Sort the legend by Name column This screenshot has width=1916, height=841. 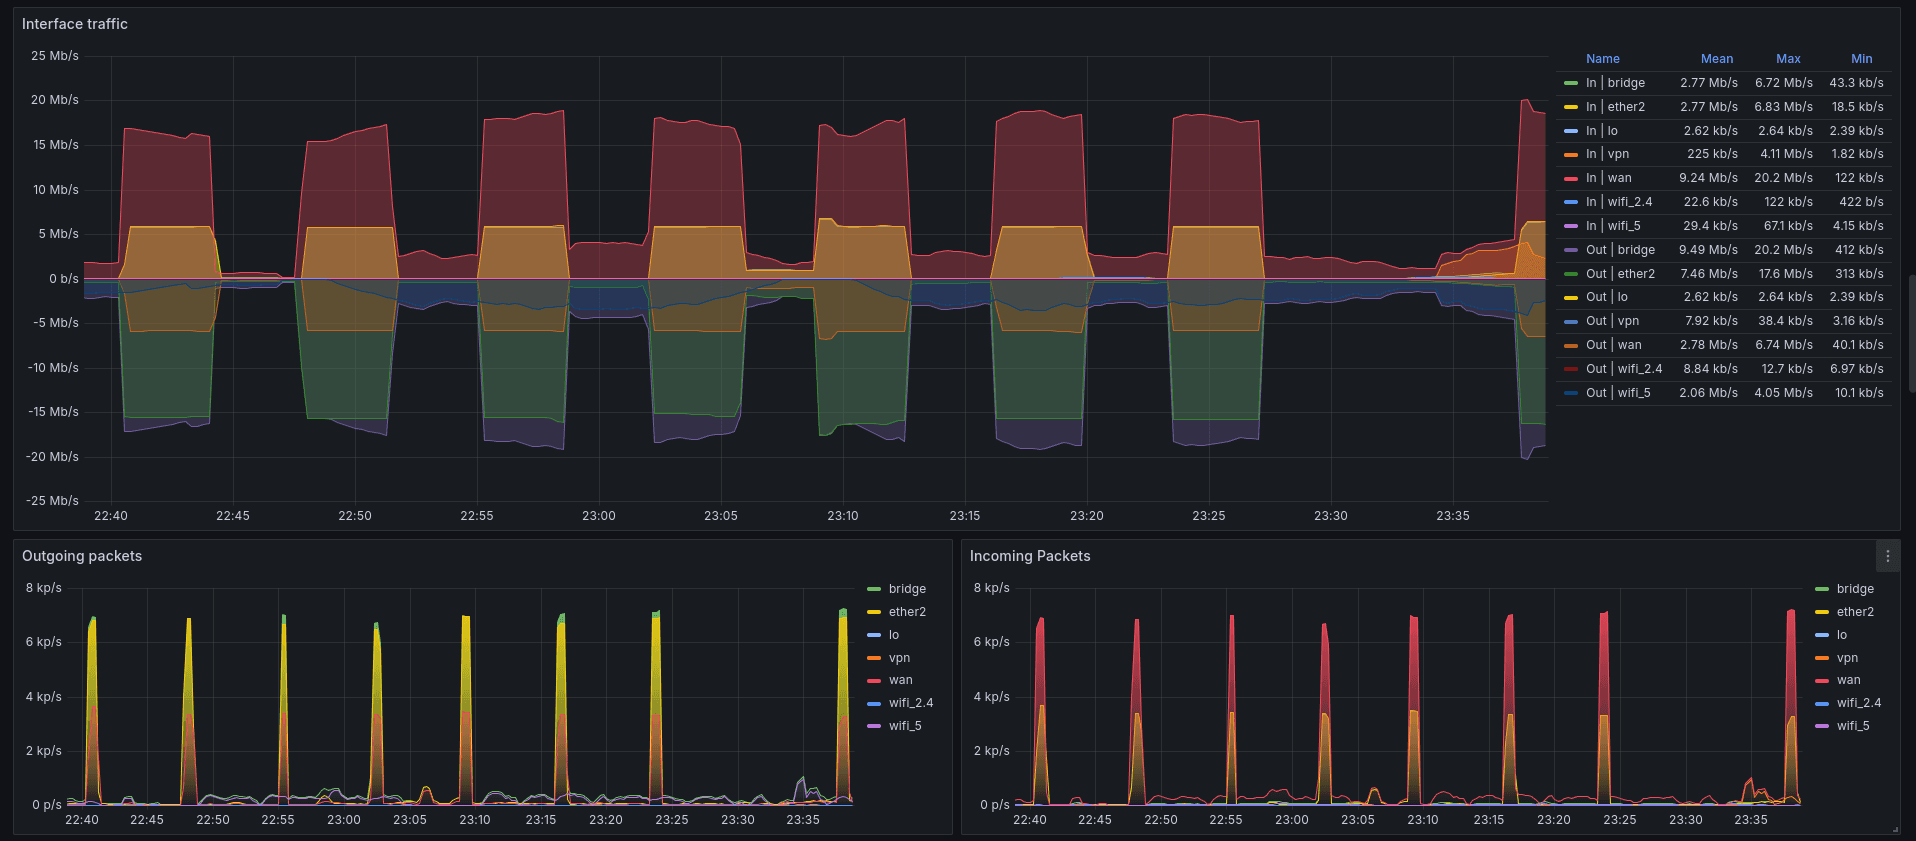pos(1603,59)
